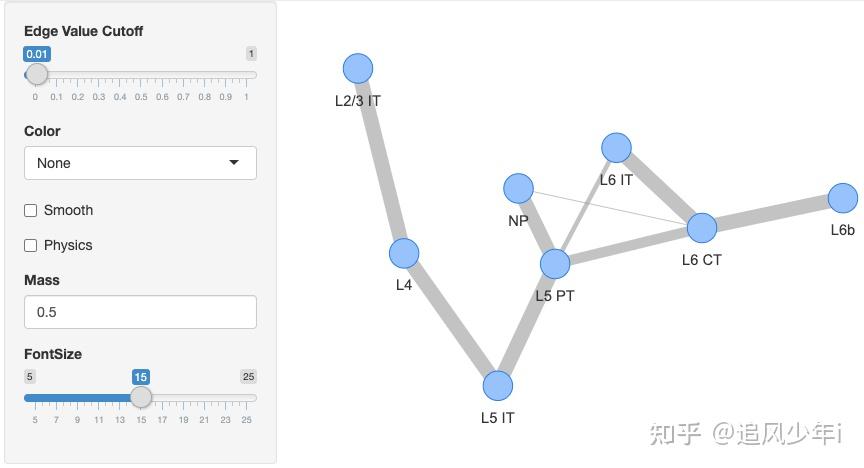
Task: Open the Color dropdown menu
Action: click(x=140, y=163)
